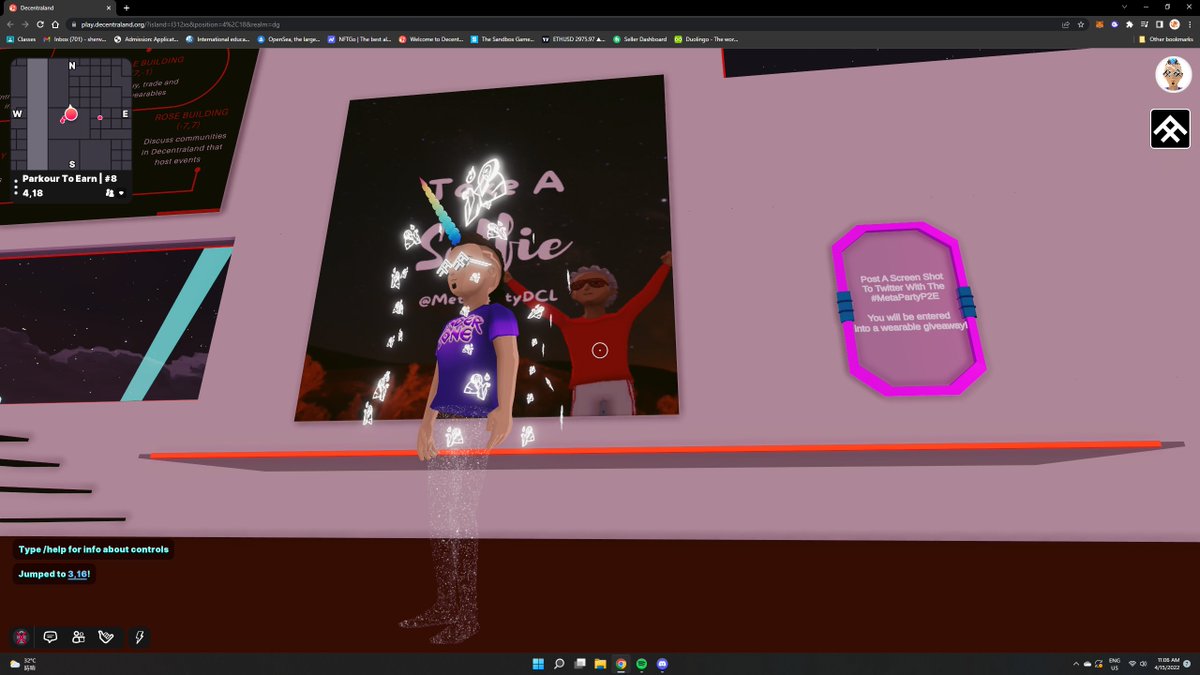The height and width of the screenshot is (675, 1200).
Task: Reload the Decentraland page
Action: [x=40, y=24]
